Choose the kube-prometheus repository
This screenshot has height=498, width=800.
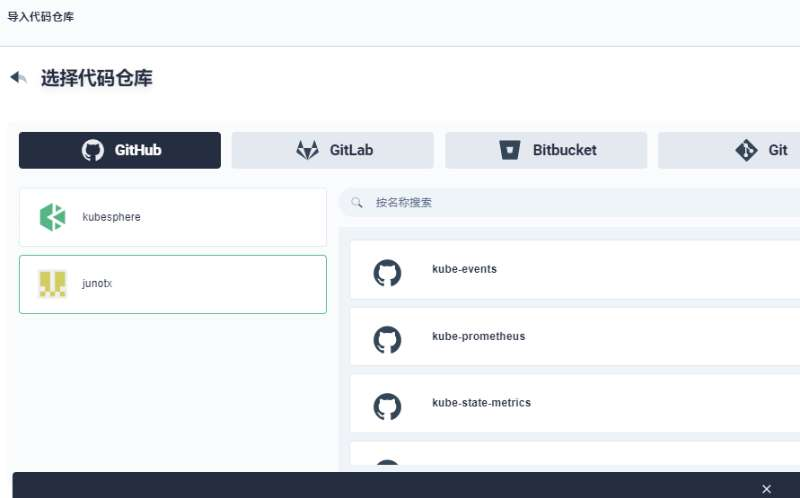(575, 336)
